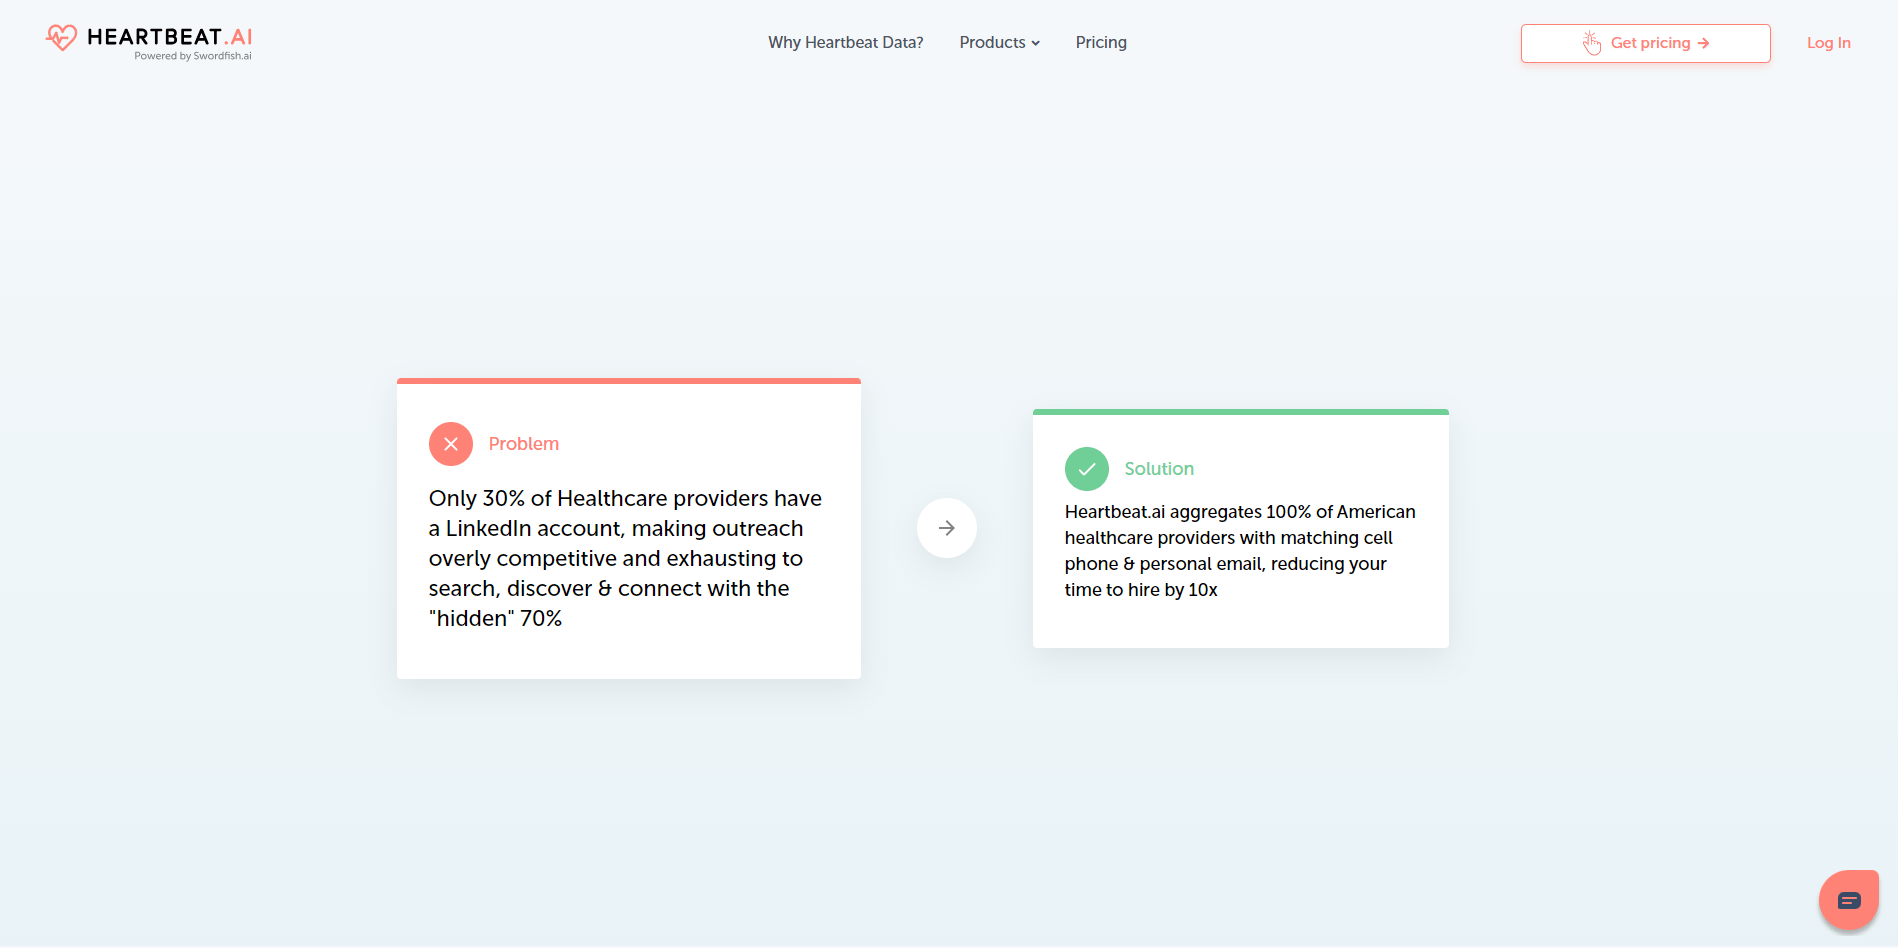Click the LinkedIn problem description paragraph

(x=625, y=558)
